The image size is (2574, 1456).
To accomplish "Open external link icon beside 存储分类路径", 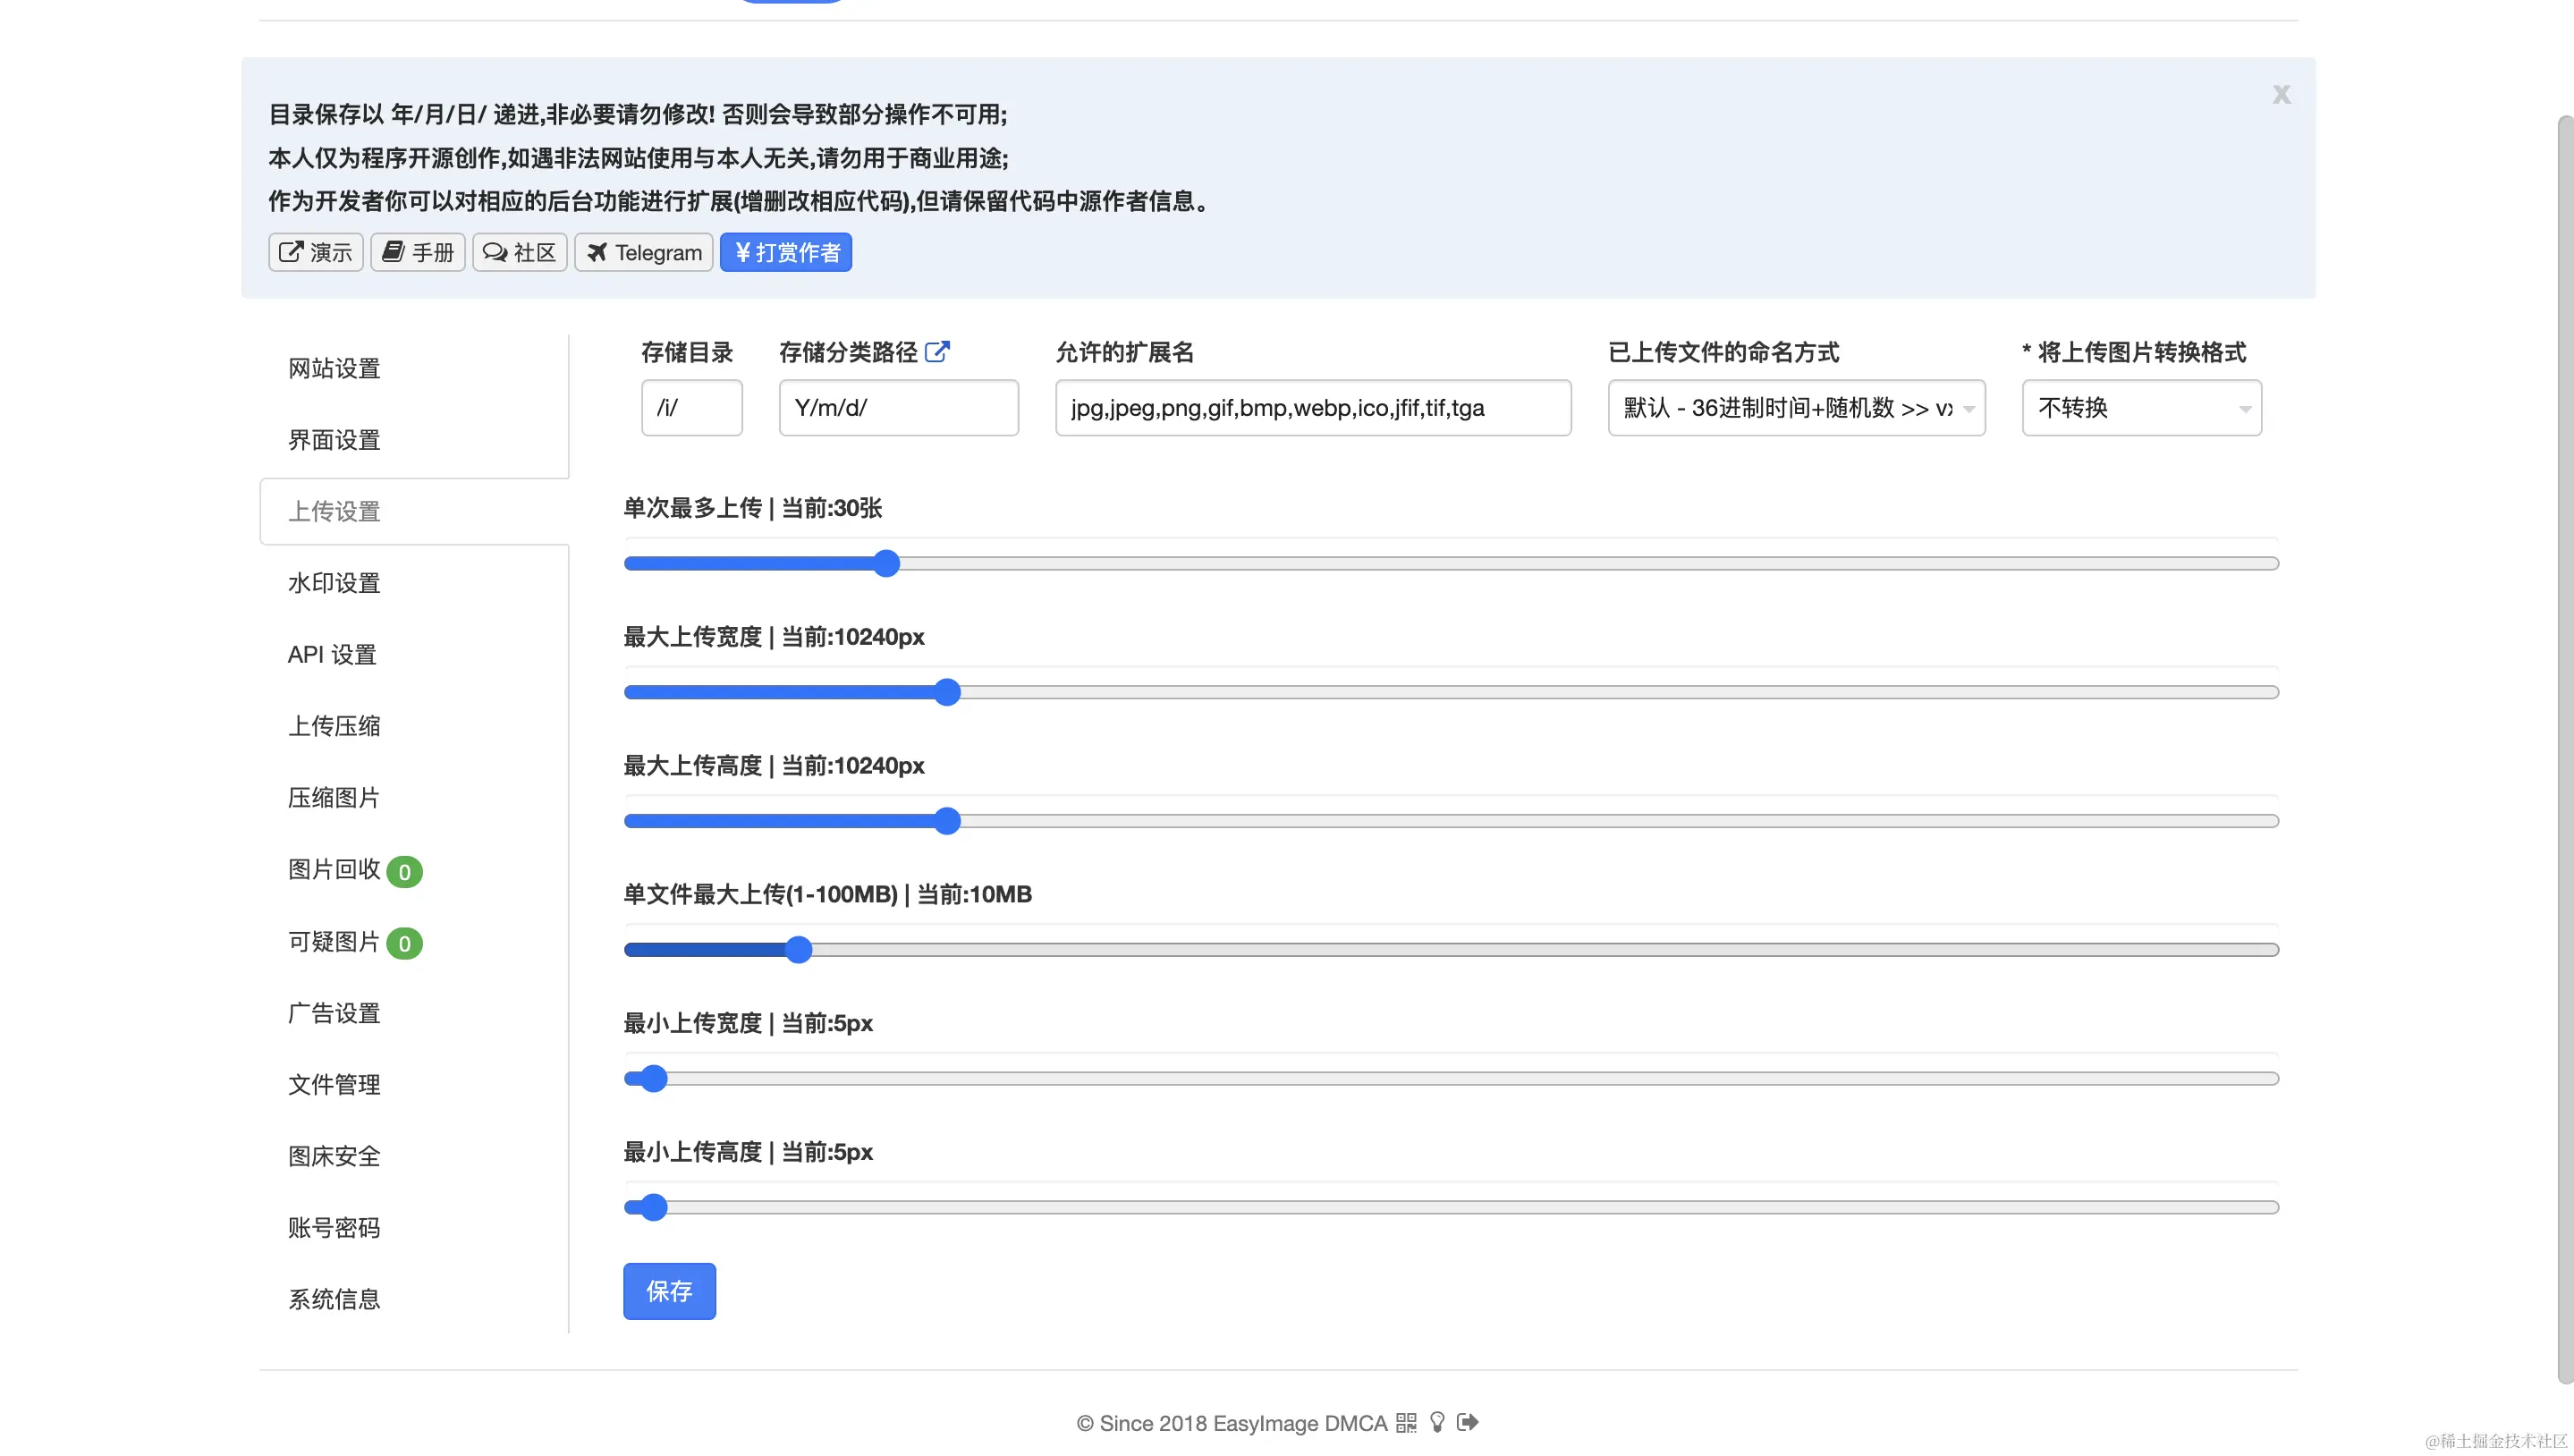I will point(937,352).
